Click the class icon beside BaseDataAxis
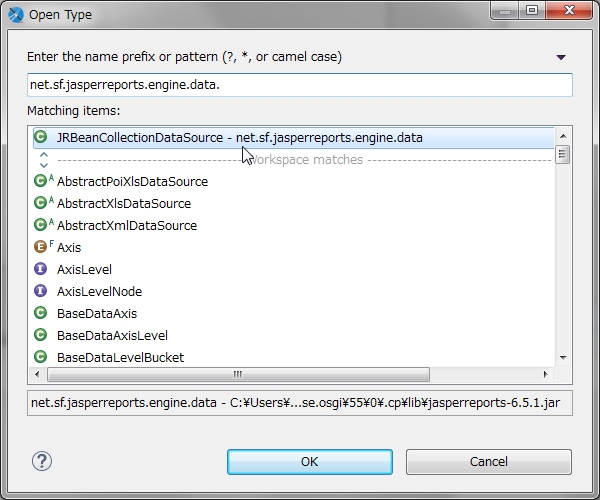Viewport: 600px width, 500px height. point(41,313)
